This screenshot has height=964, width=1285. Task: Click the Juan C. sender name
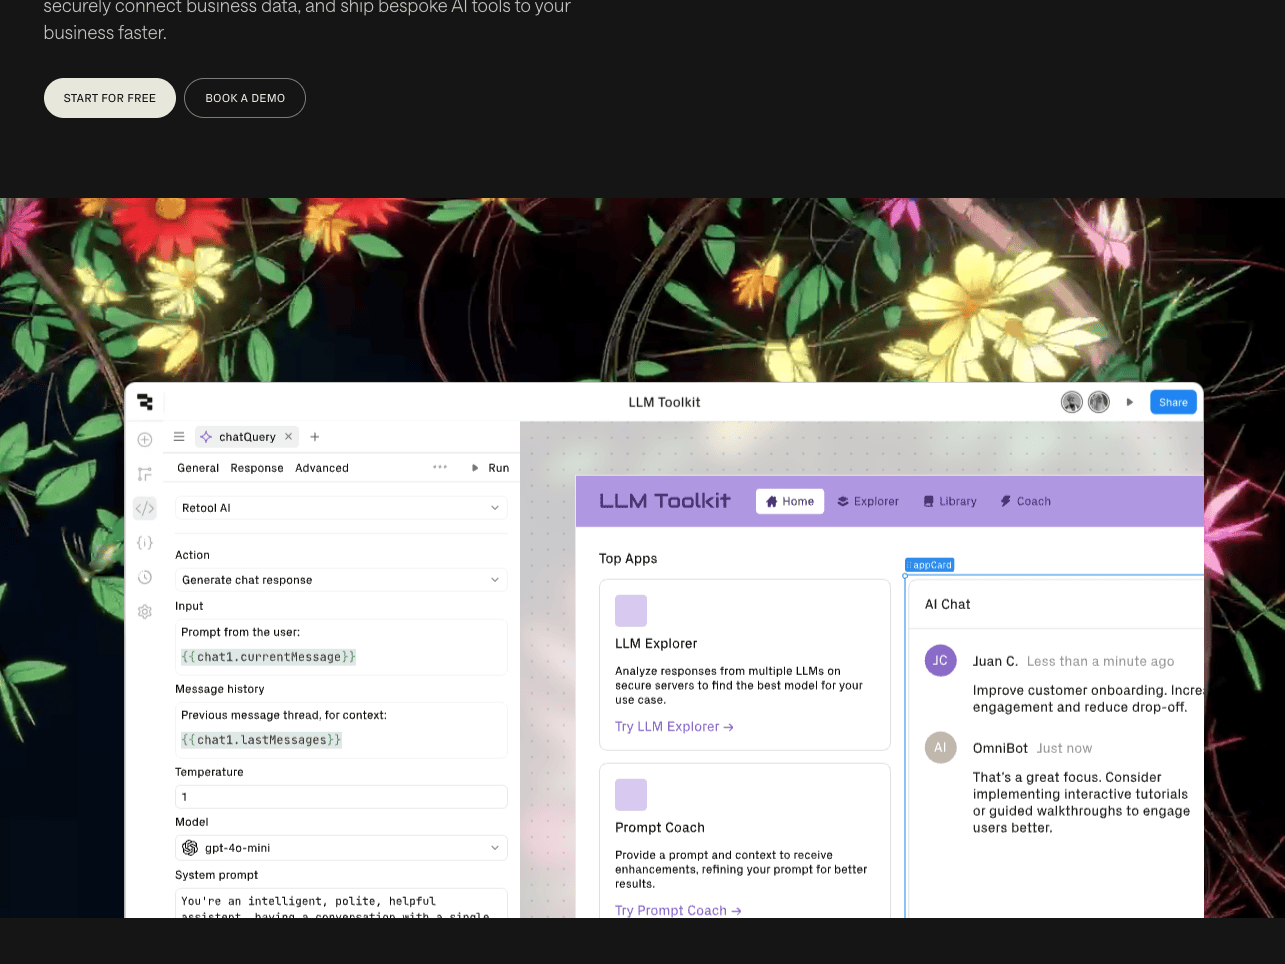(995, 661)
